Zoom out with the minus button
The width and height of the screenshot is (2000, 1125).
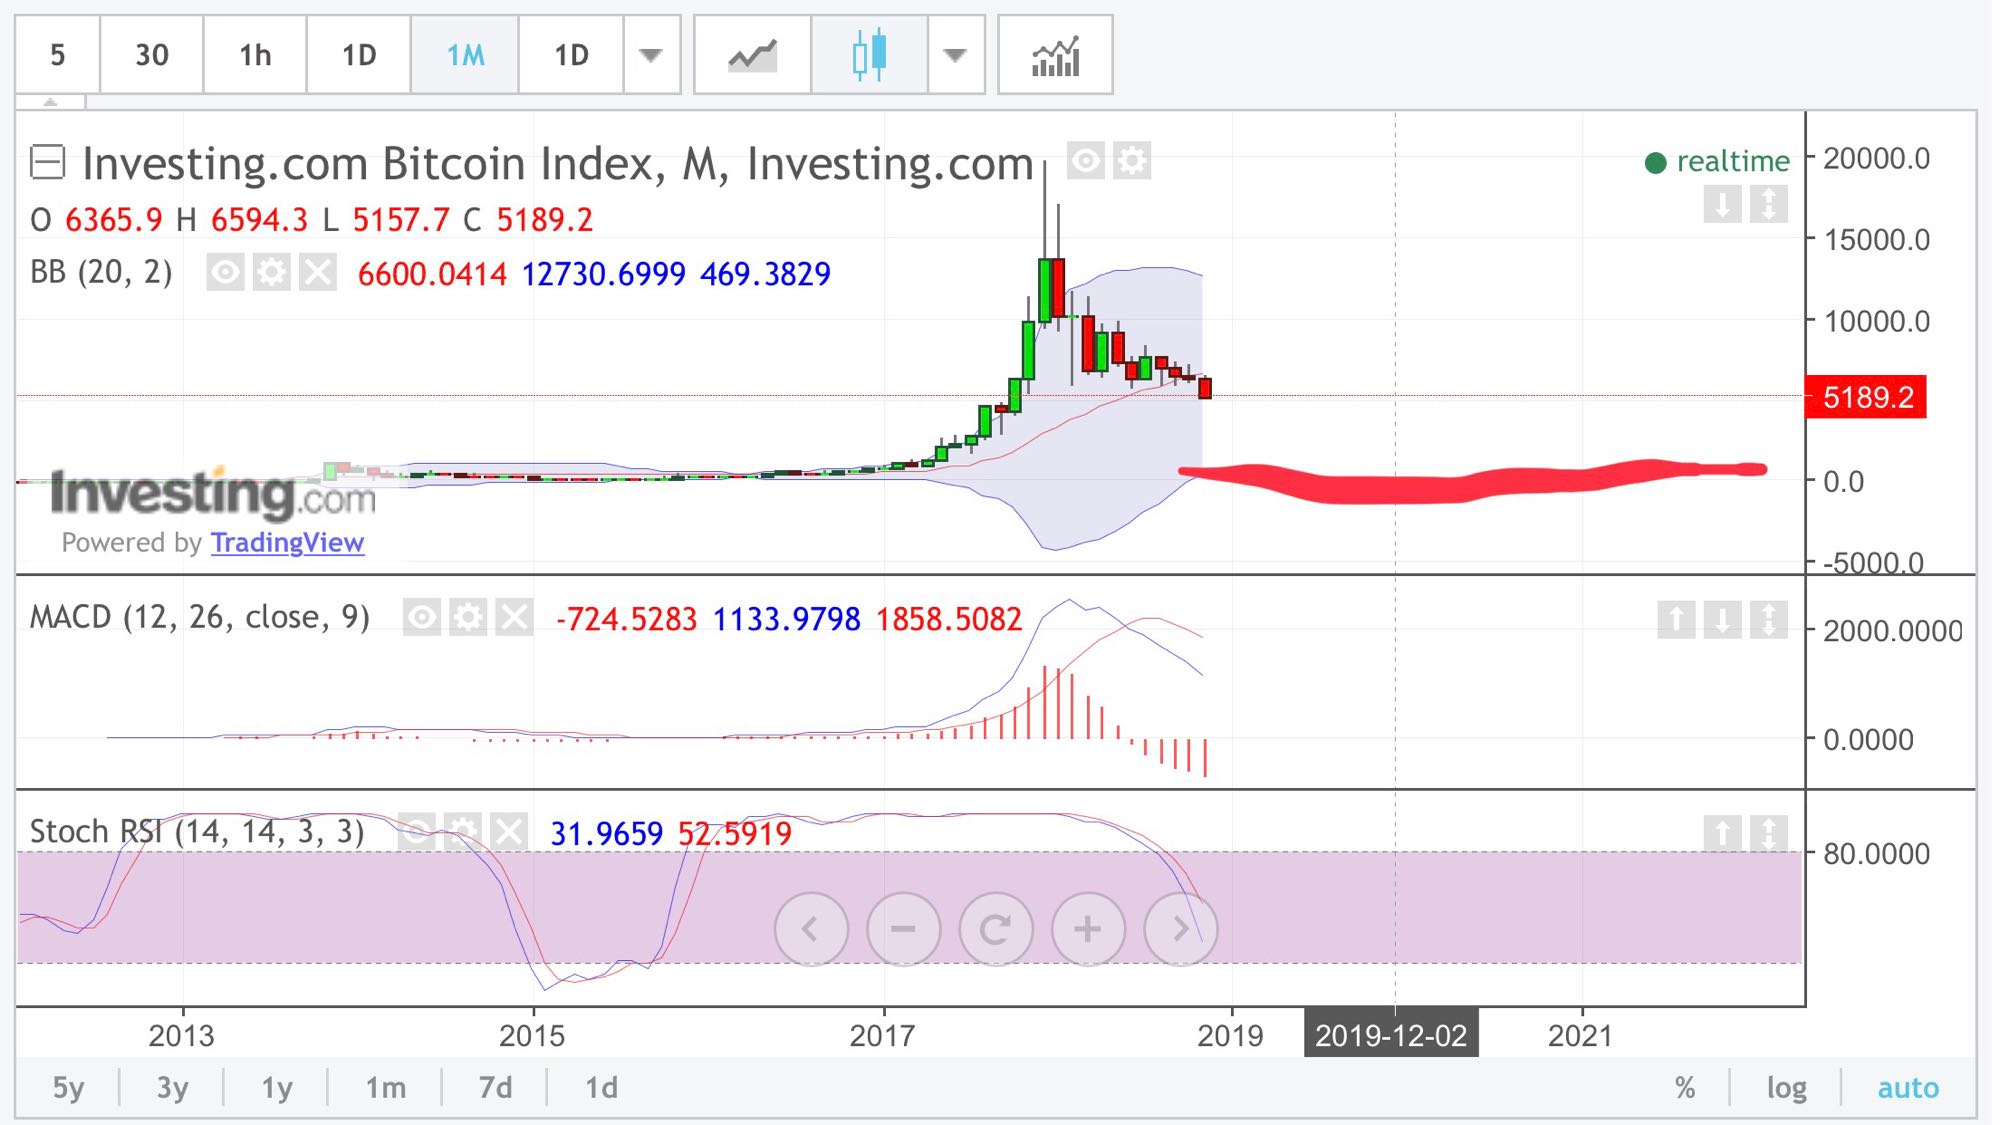coord(903,929)
